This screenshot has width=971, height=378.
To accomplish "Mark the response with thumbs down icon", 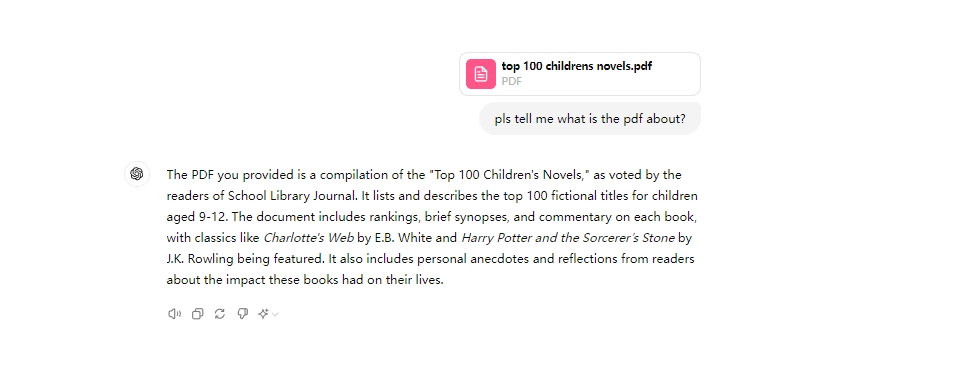I will (x=243, y=314).
